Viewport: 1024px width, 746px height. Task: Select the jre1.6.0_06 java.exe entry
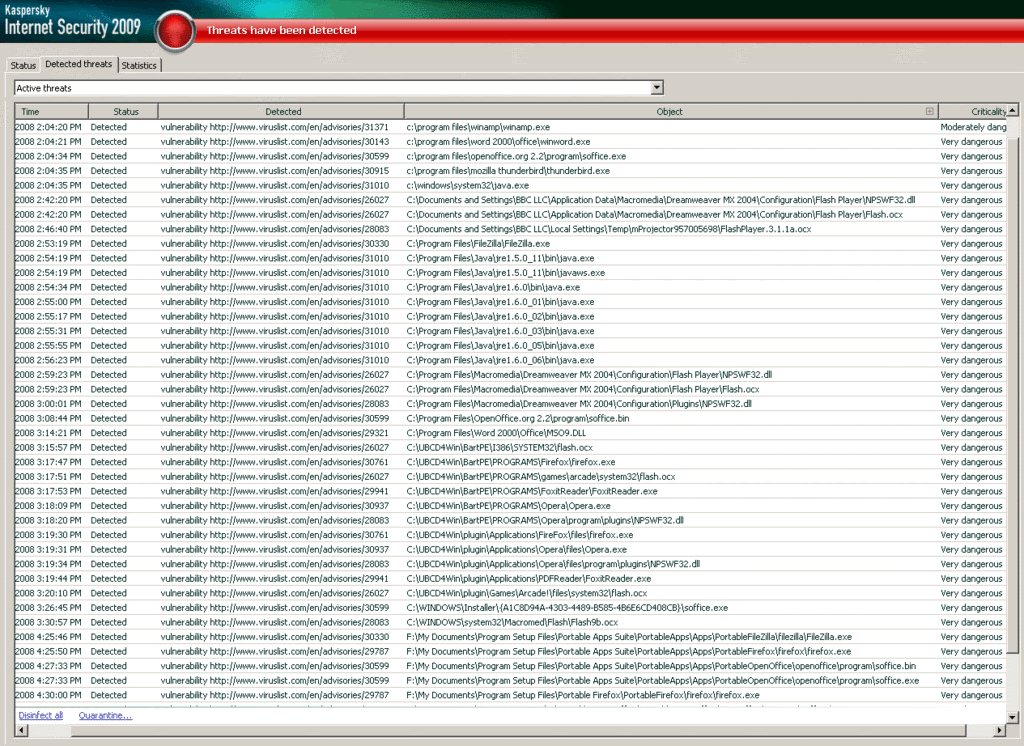500,361
